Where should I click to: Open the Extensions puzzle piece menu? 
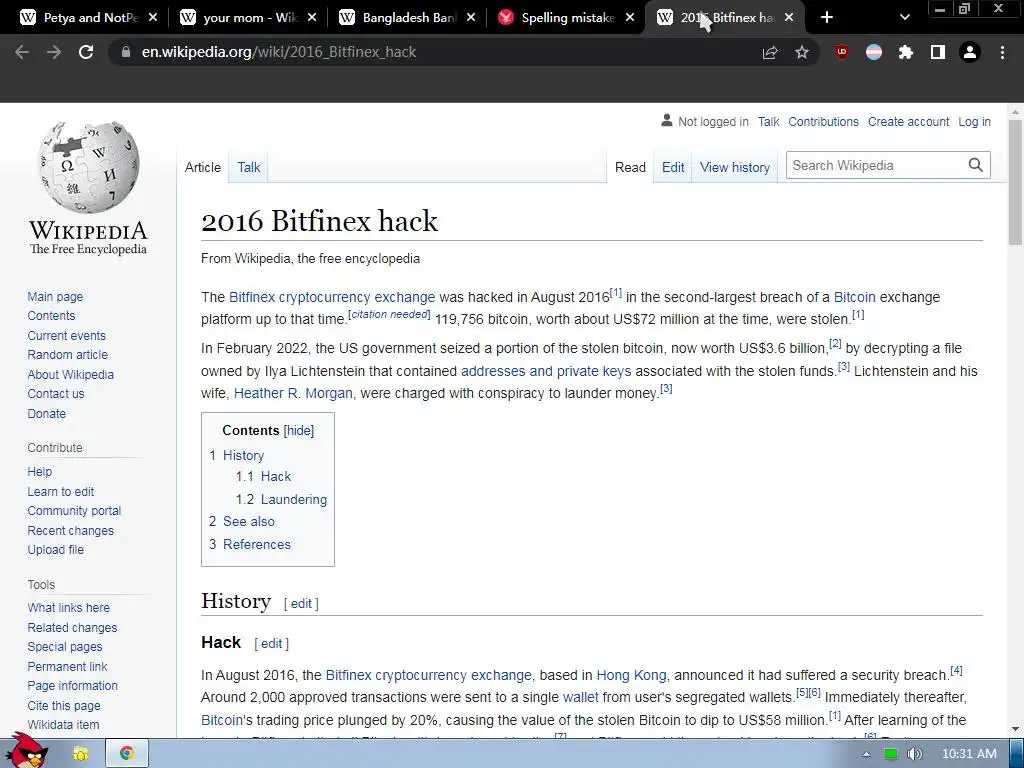click(906, 52)
